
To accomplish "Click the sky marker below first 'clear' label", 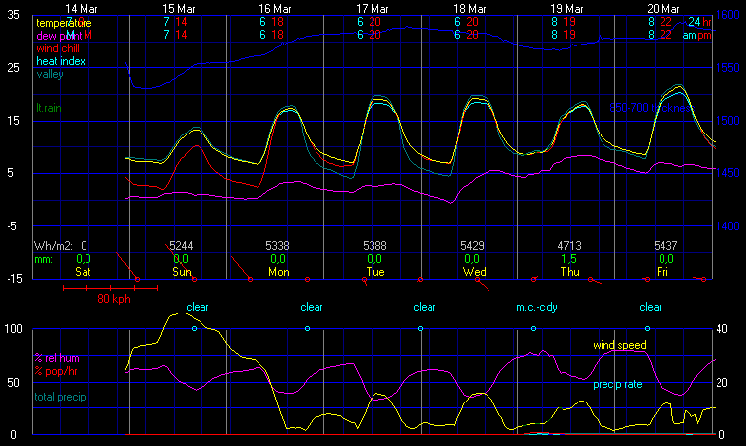I will pos(194,328).
